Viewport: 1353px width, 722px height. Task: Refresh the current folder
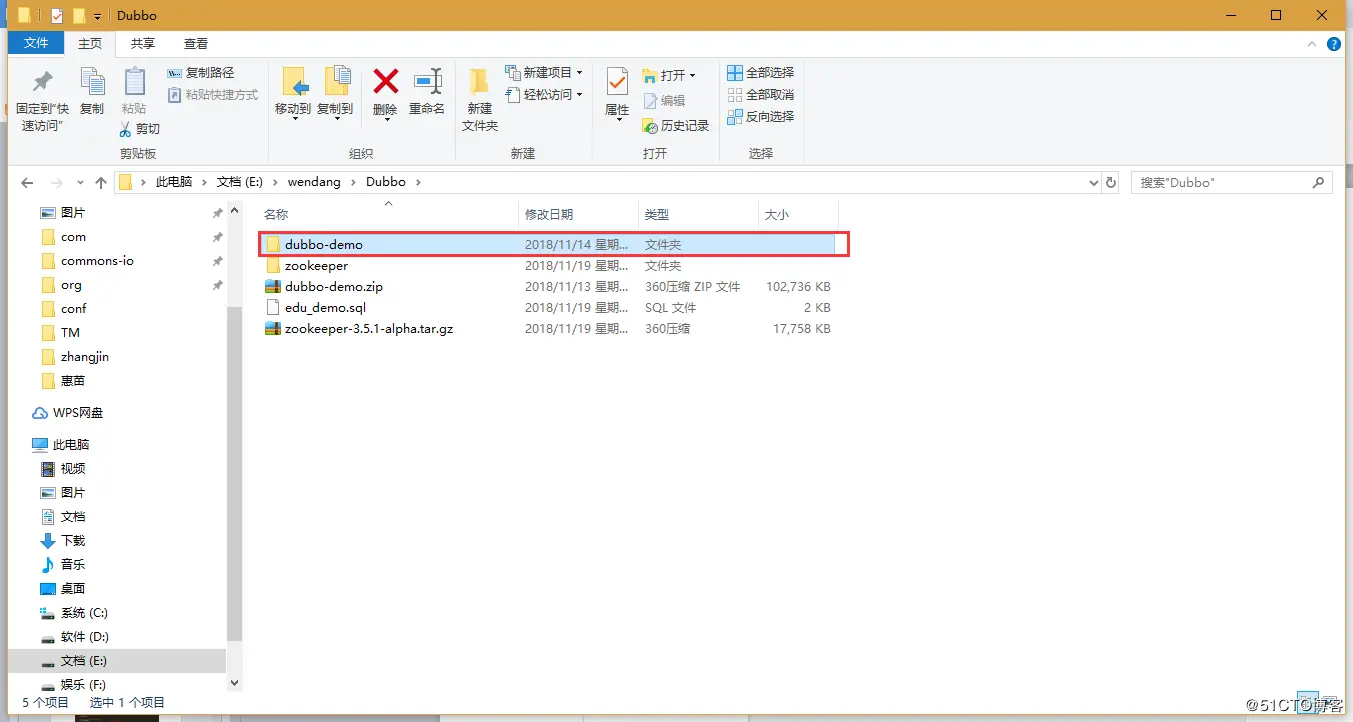(1111, 183)
